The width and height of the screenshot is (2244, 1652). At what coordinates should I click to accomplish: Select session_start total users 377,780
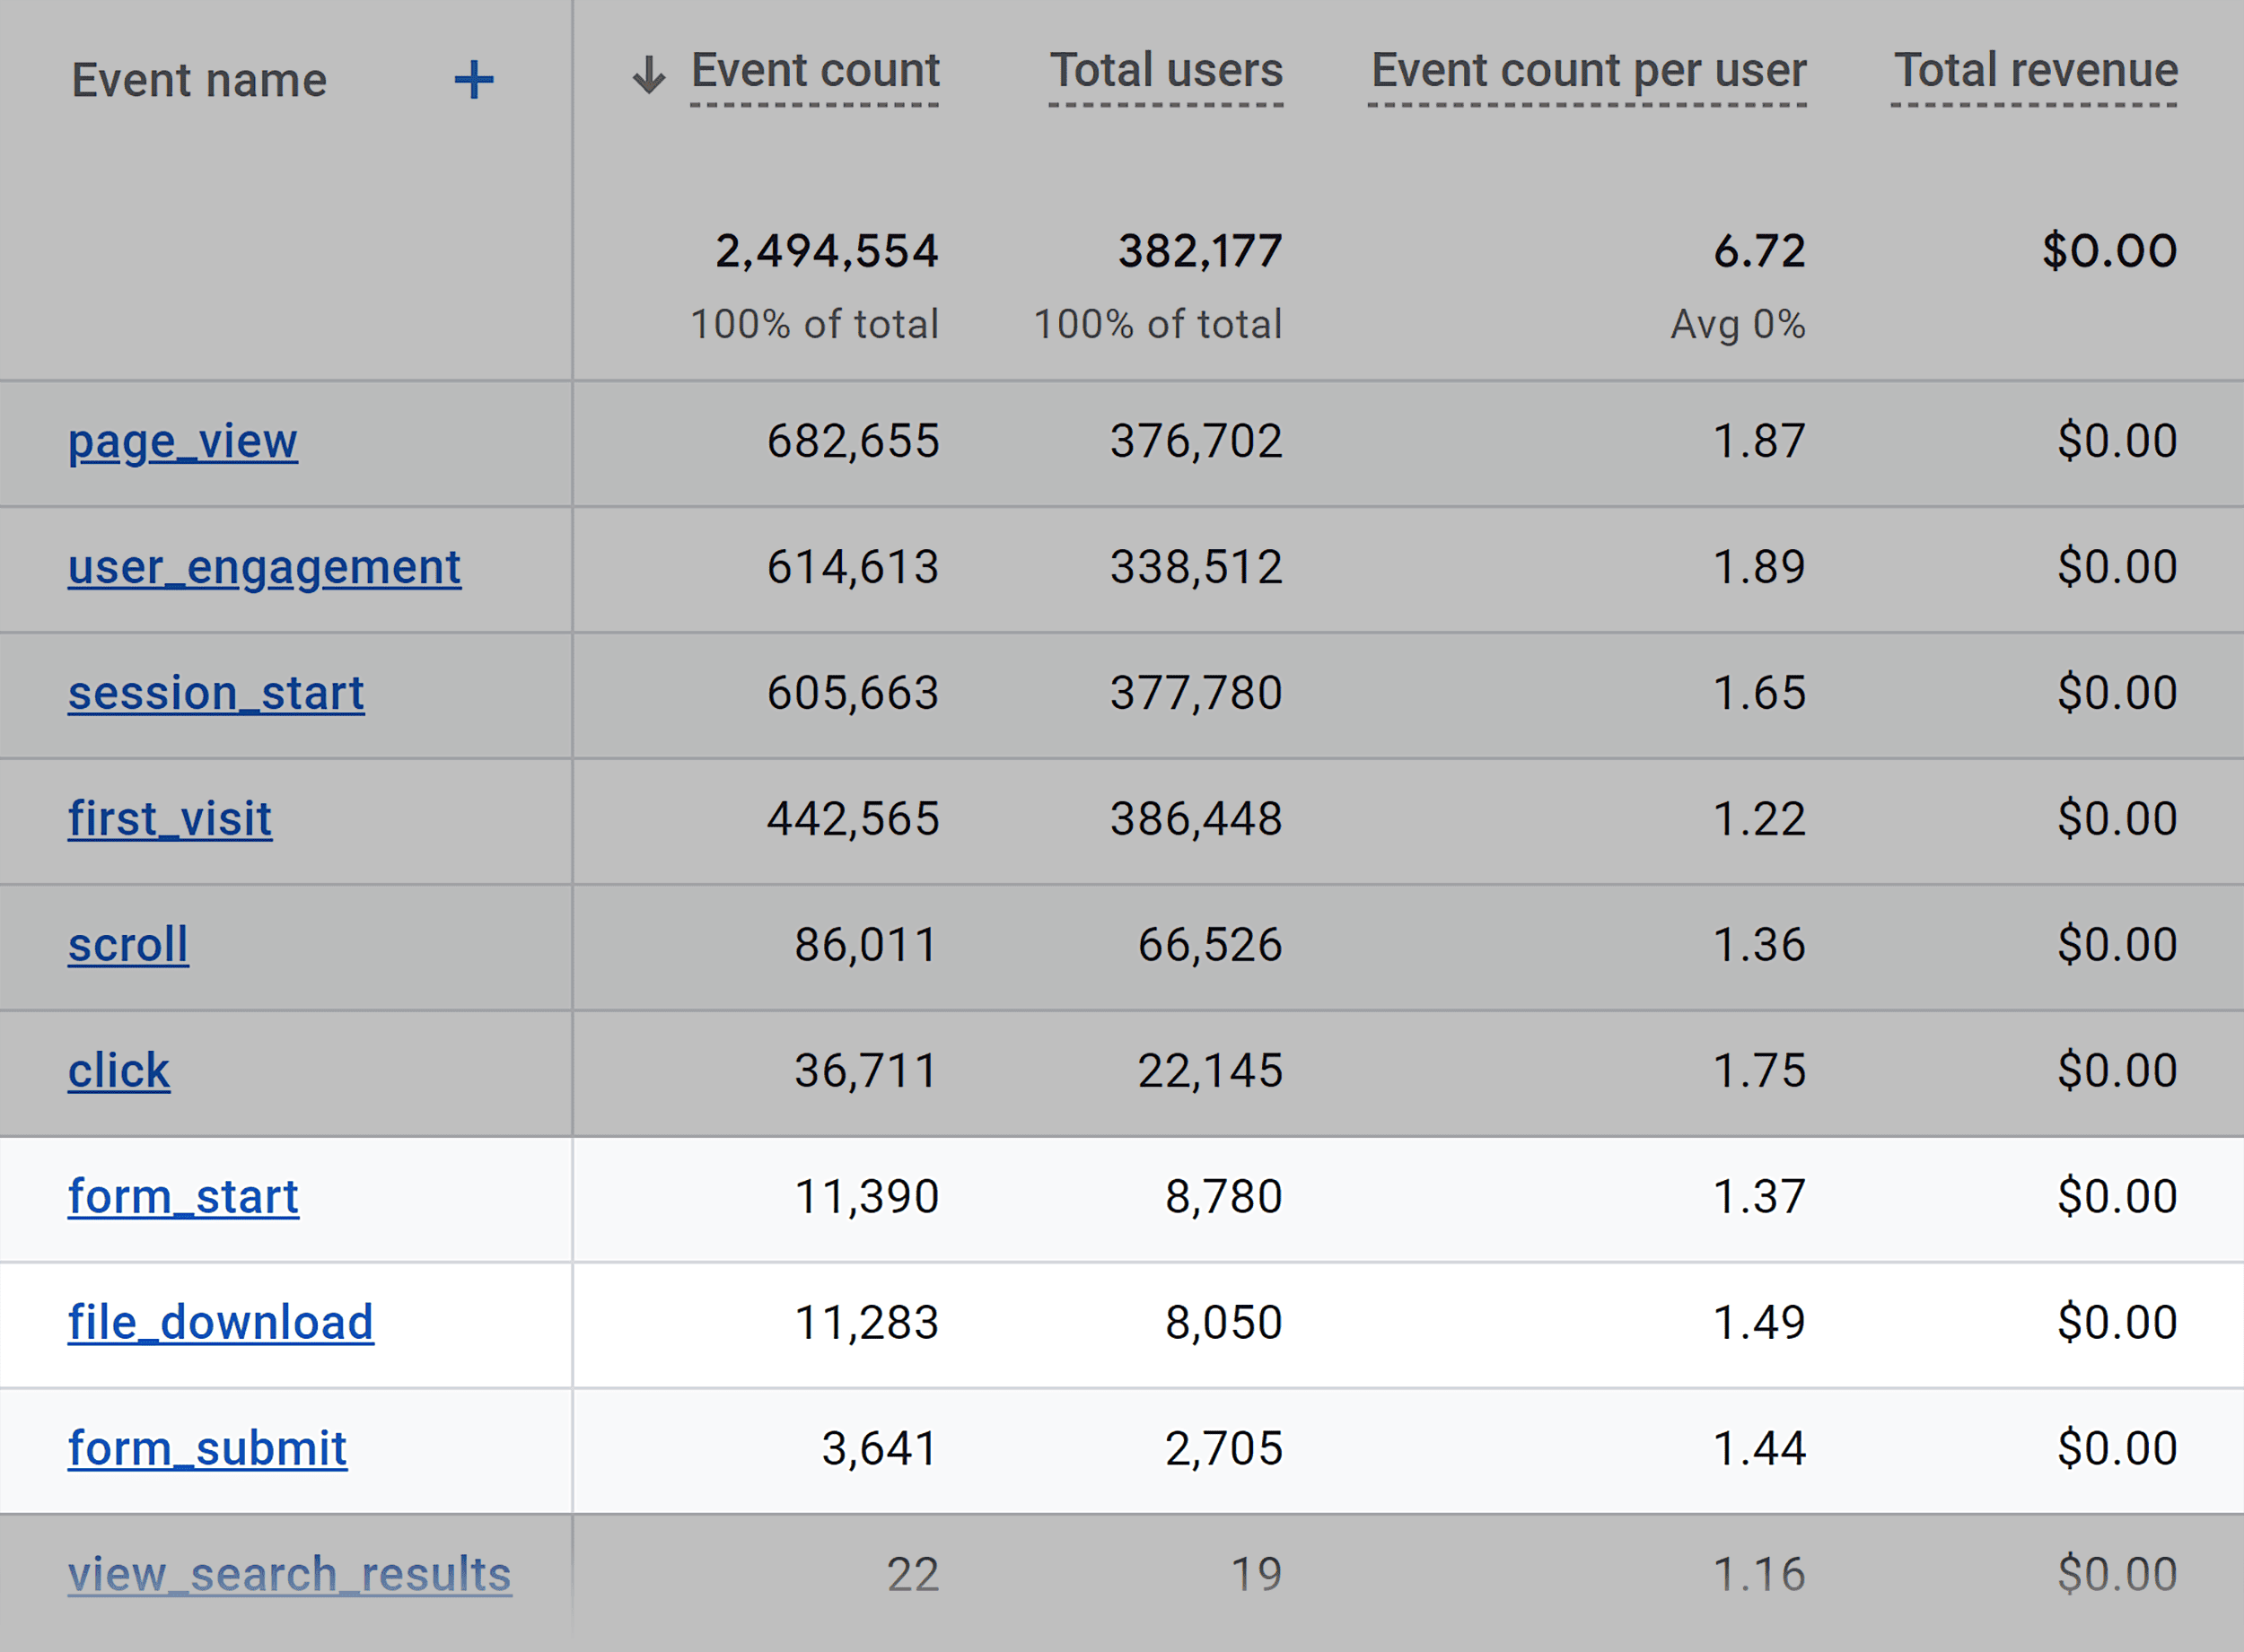coord(1196,693)
